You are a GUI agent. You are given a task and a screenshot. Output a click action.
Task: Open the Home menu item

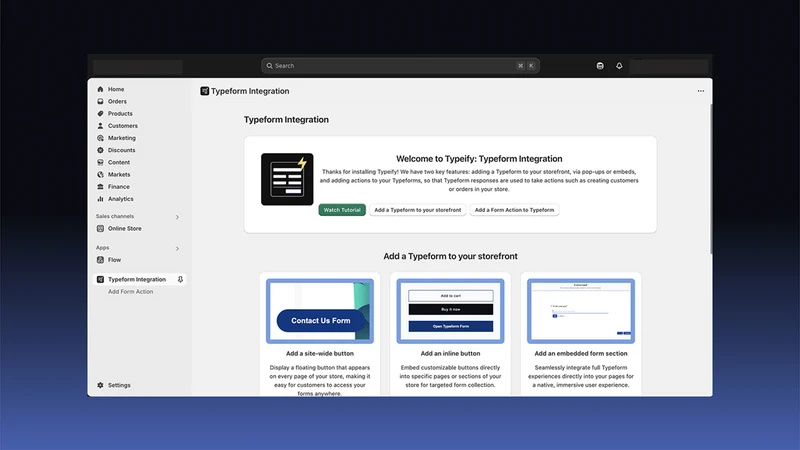[x=116, y=89]
